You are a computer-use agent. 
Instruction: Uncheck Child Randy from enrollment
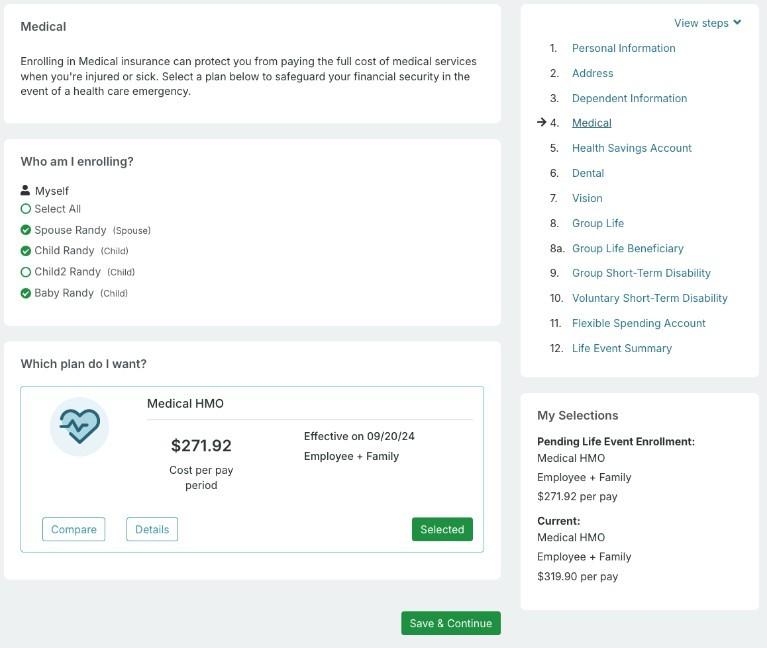tap(26, 251)
